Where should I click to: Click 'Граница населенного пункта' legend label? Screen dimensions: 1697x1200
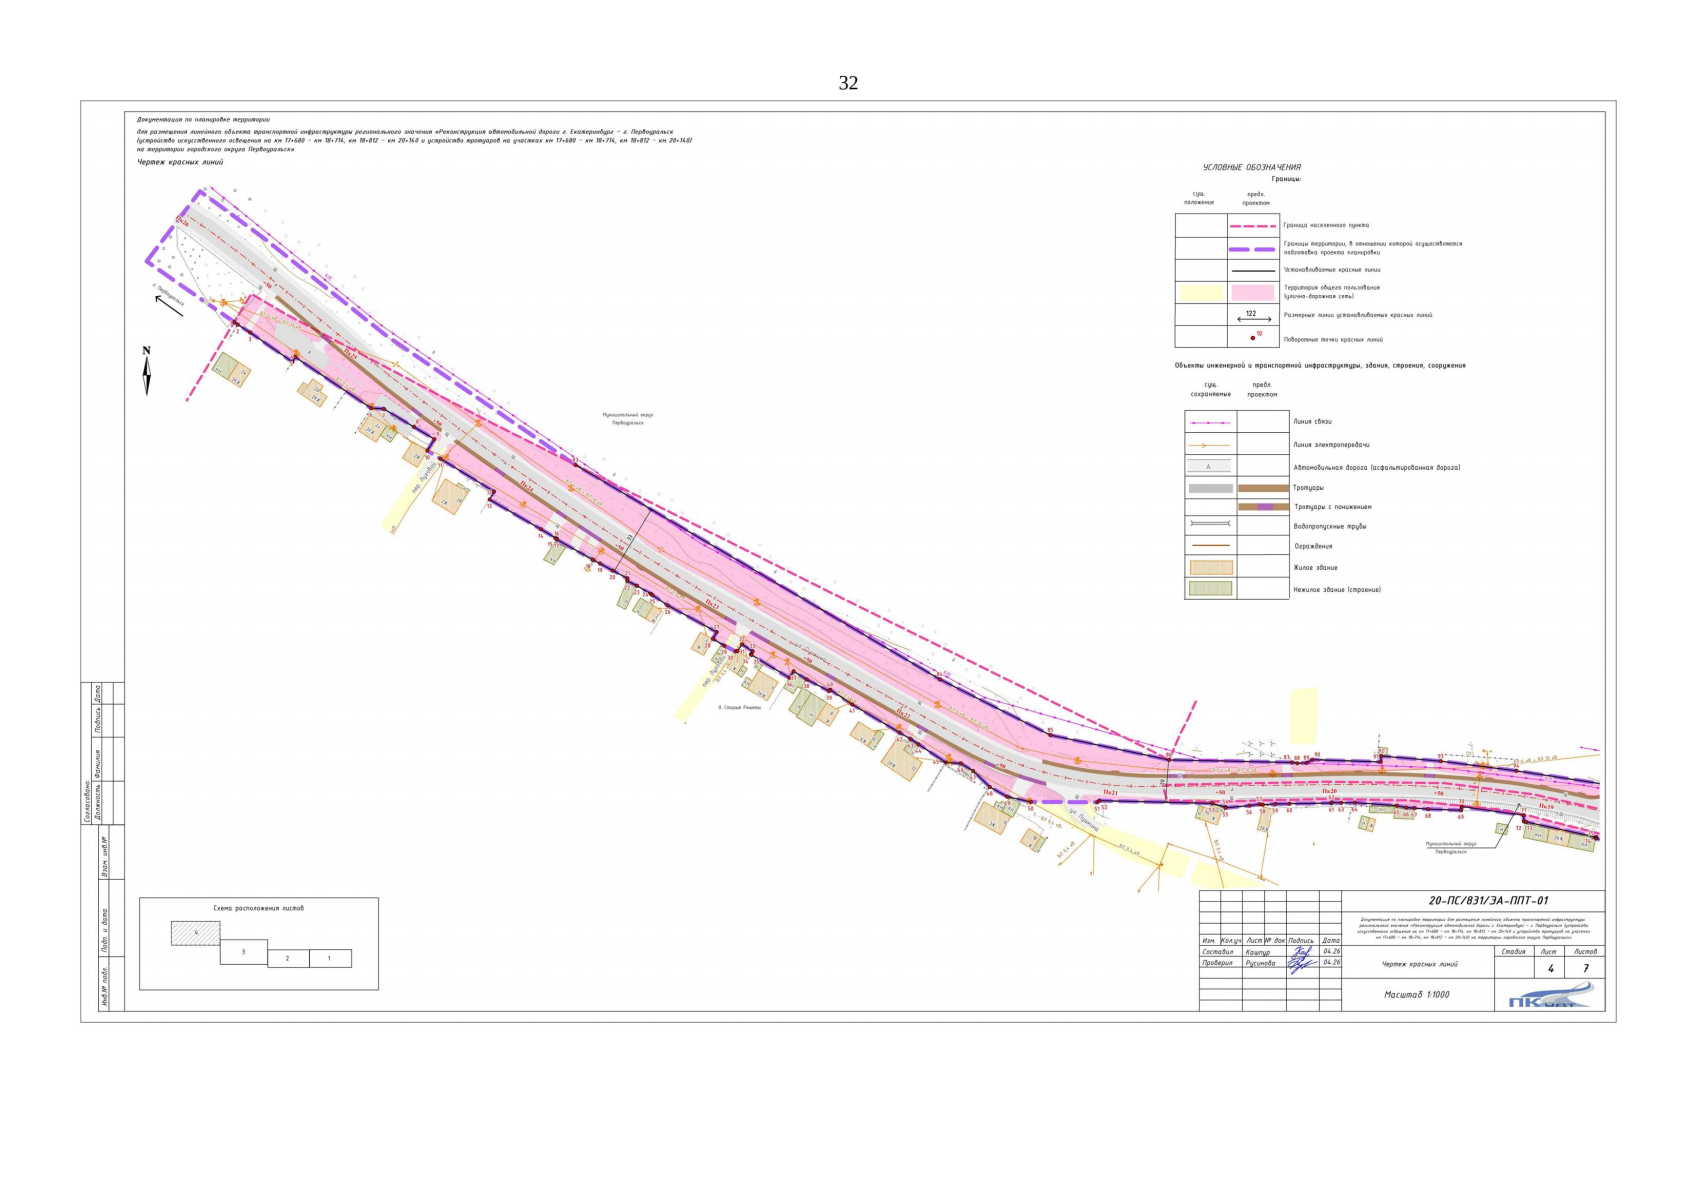tap(1327, 226)
